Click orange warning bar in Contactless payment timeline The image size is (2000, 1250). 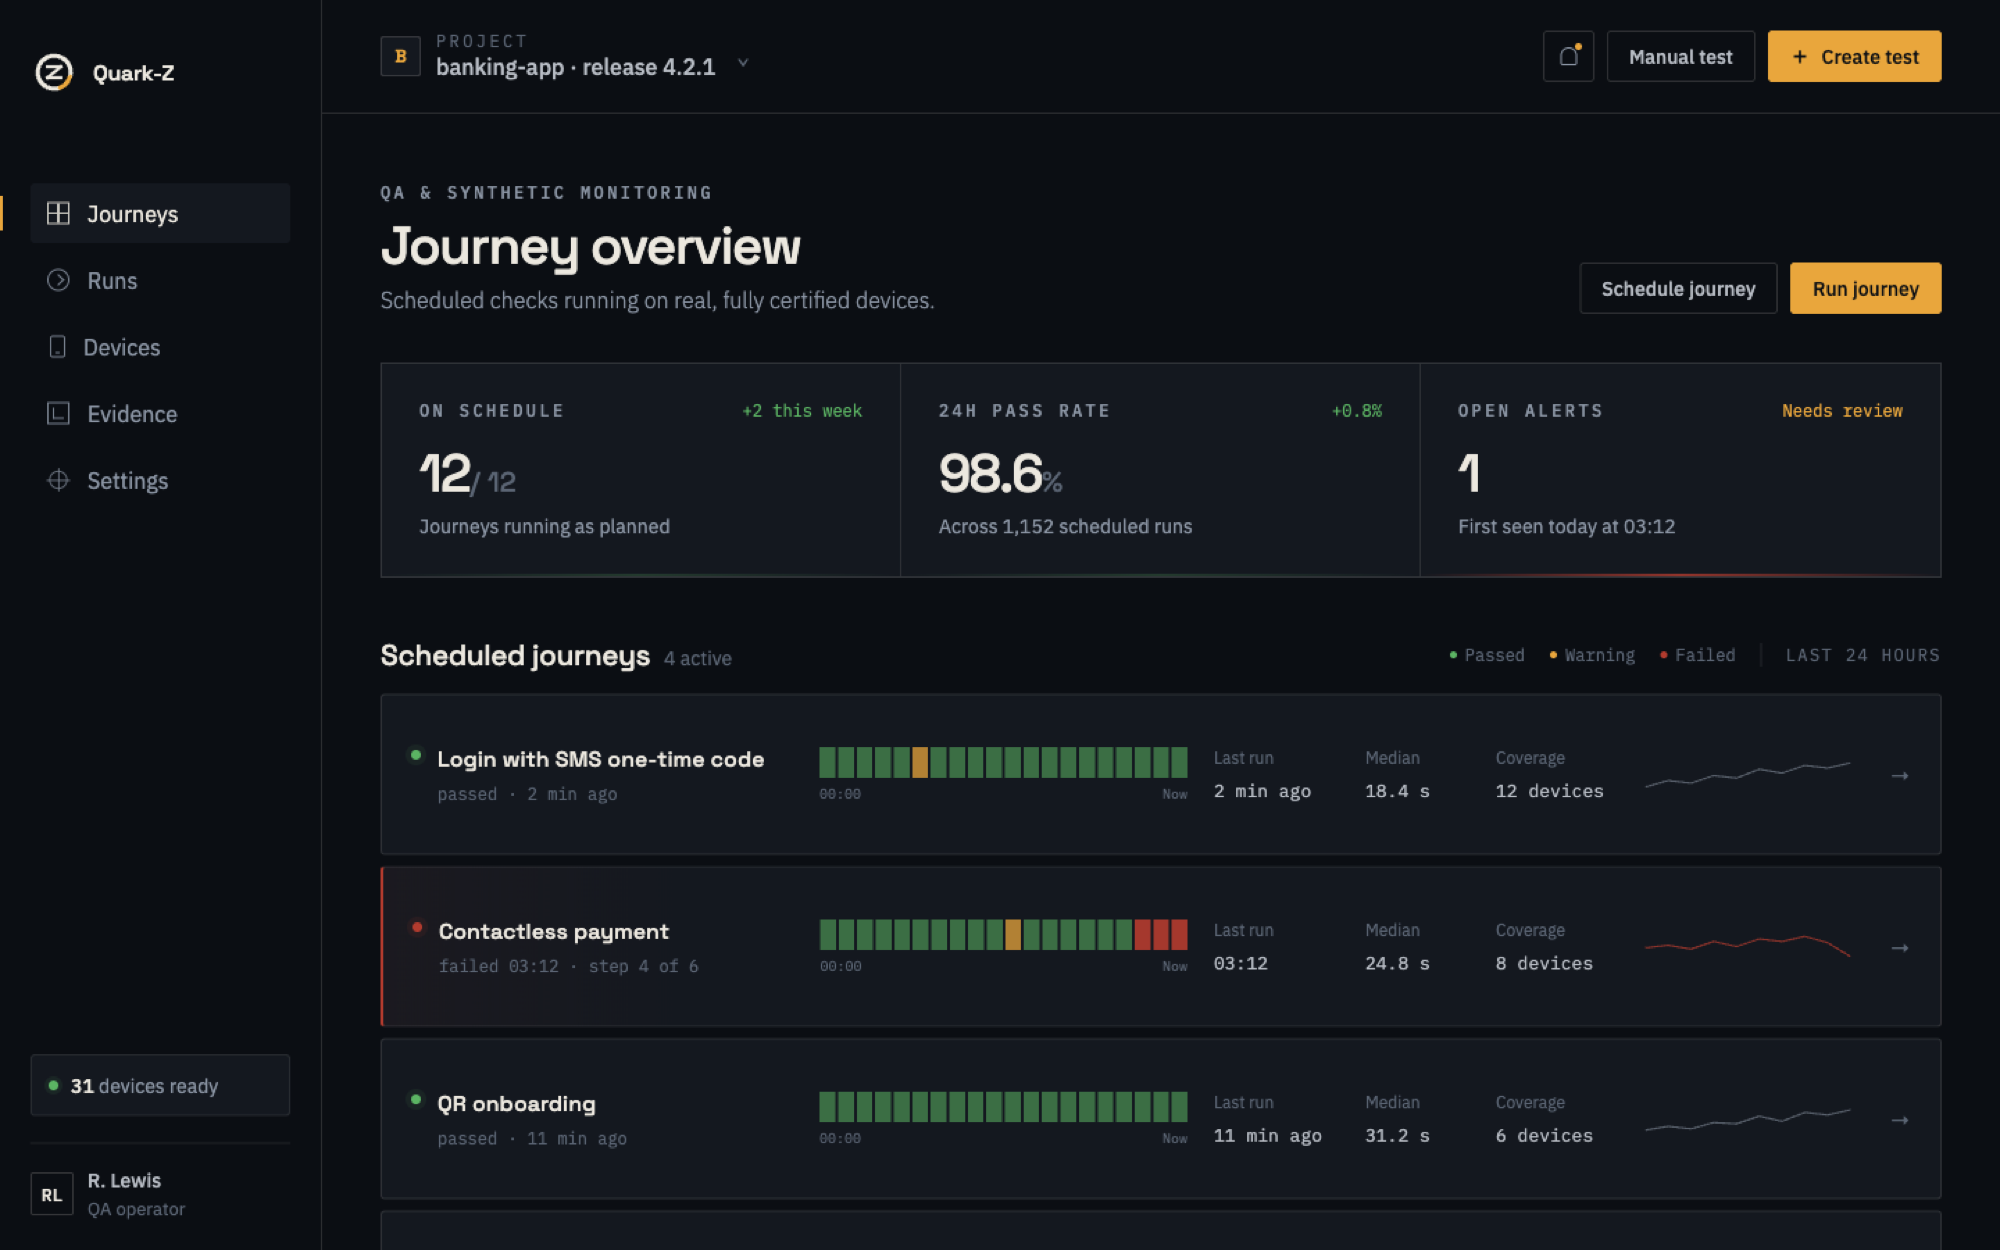(1013, 934)
